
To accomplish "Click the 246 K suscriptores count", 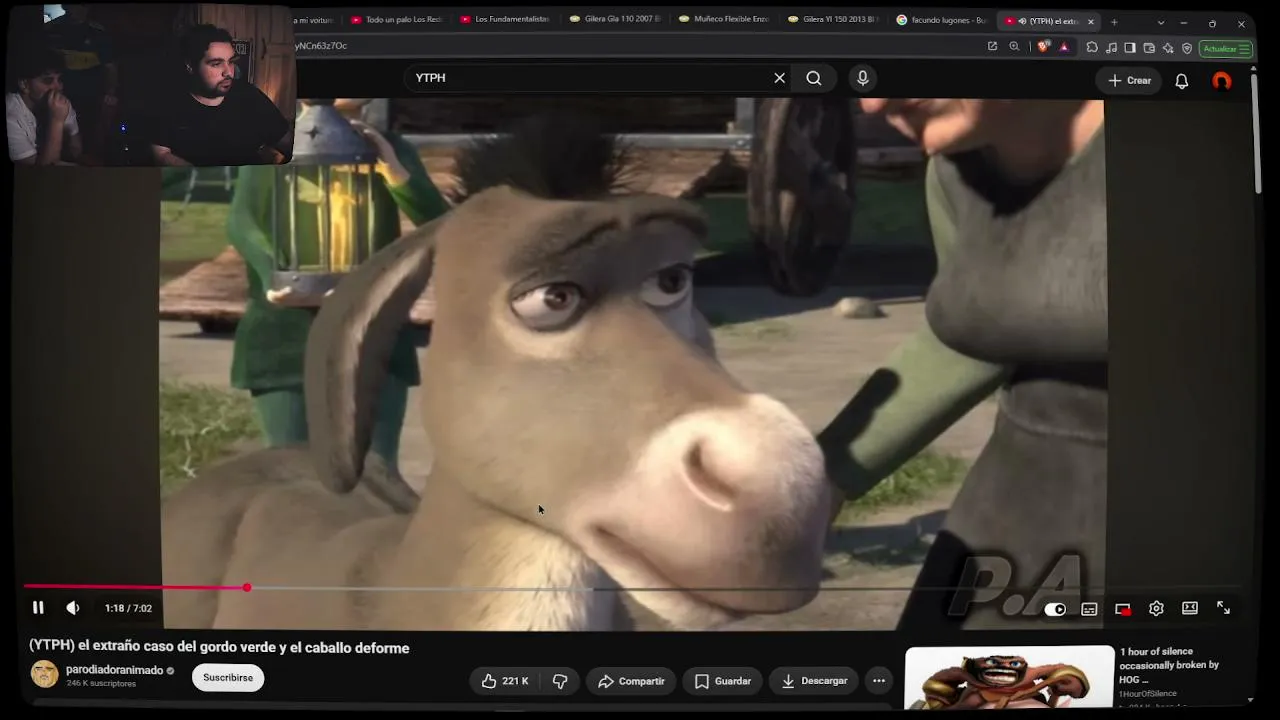I will [101, 684].
